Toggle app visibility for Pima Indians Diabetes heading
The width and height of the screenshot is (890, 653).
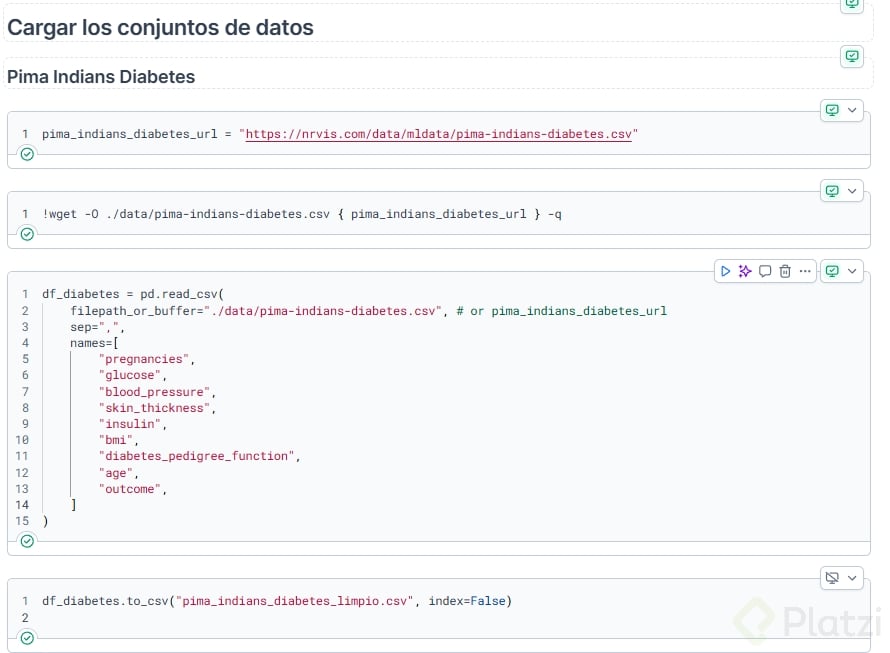851,56
